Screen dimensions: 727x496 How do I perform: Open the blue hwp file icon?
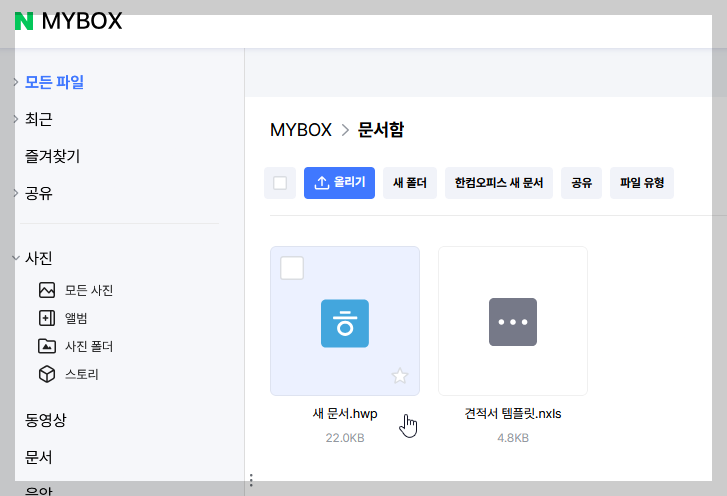(x=345, y=324)
